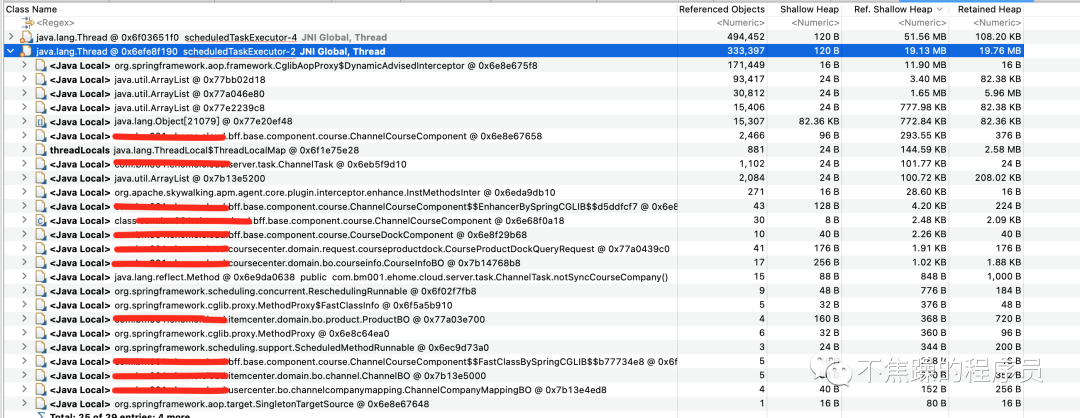
Task: Expand ArrayList @ 0x77bb02d18 node
Action: point(25,79)
